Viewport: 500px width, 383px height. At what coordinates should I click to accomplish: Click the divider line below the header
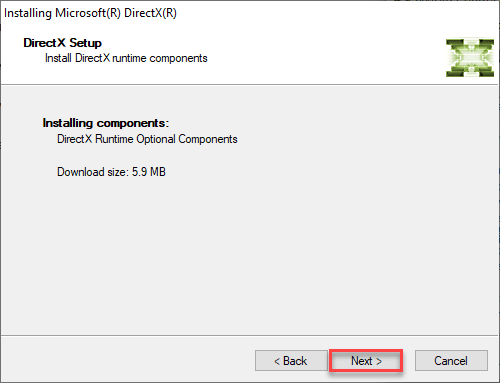tap(250, 85)
